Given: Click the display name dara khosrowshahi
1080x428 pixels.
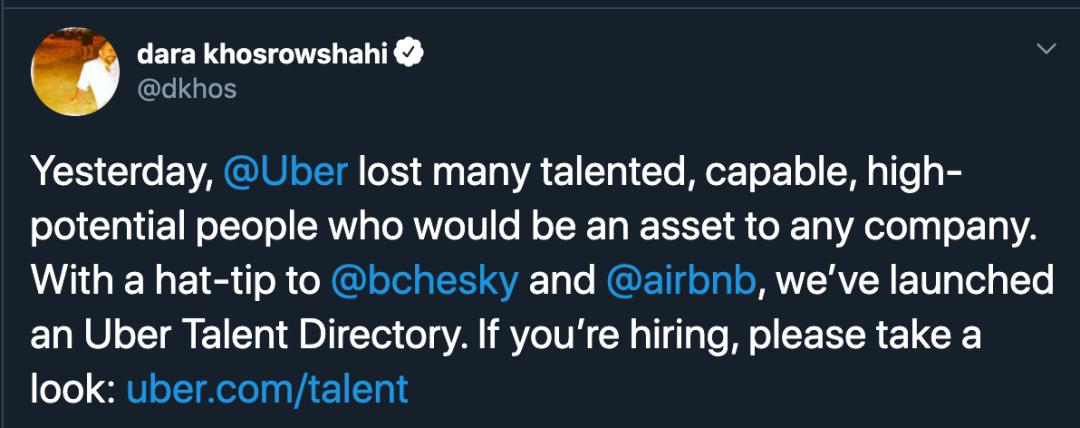Looking at the screenshot, I should pos(262,54).
